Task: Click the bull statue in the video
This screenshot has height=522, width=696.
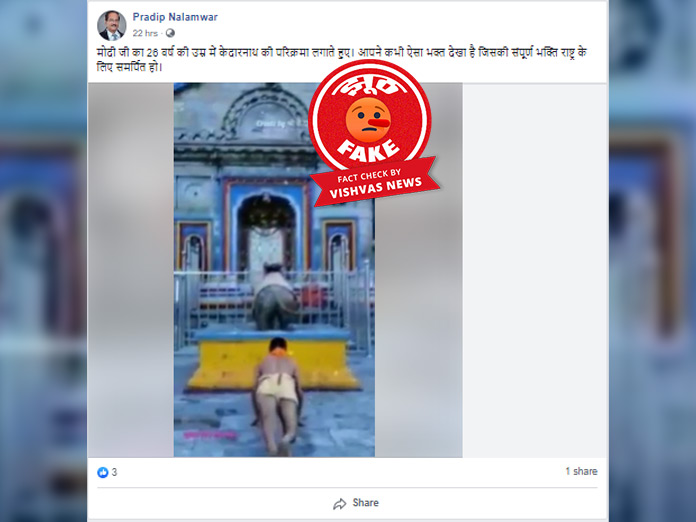Action: click(275, 297)
